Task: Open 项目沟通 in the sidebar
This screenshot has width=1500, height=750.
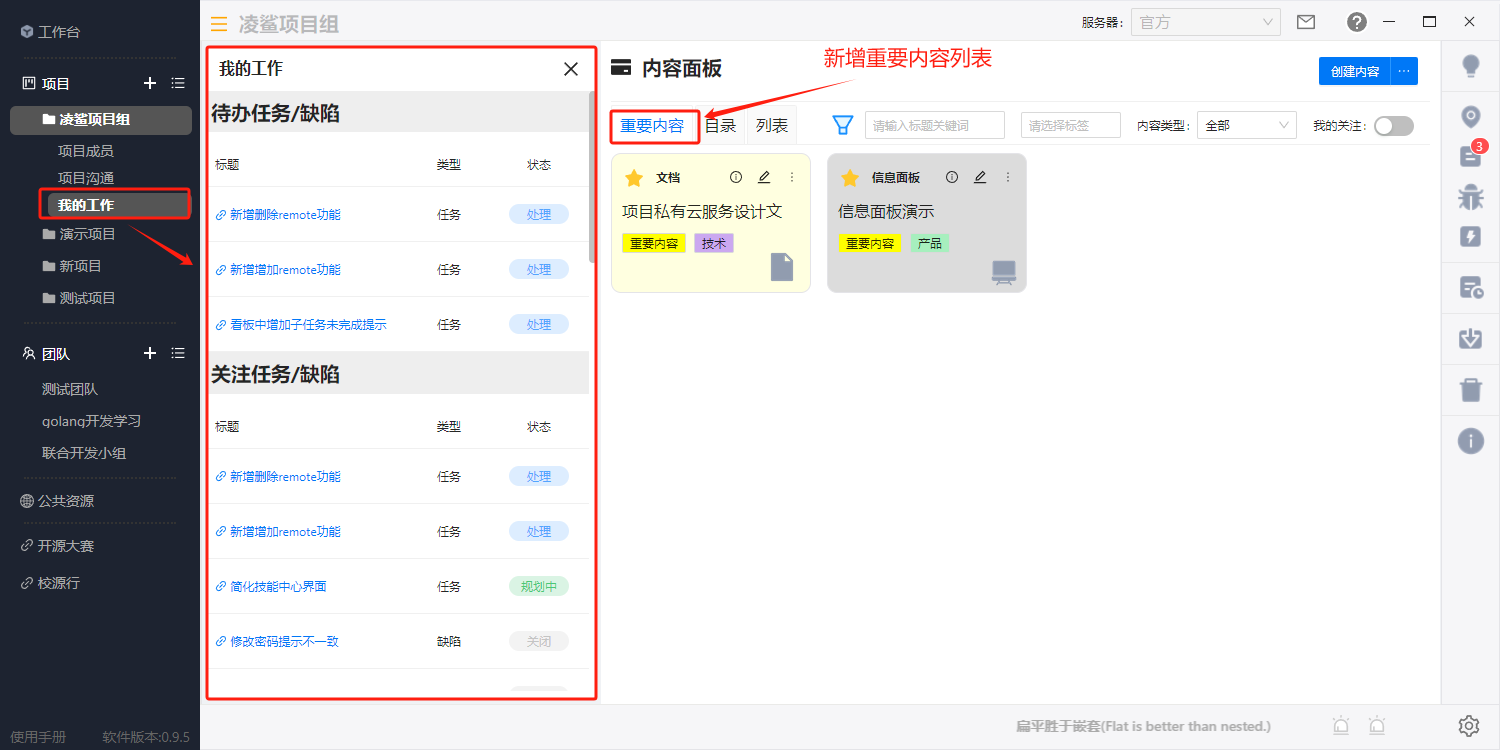Action: [x=85, y=178]
